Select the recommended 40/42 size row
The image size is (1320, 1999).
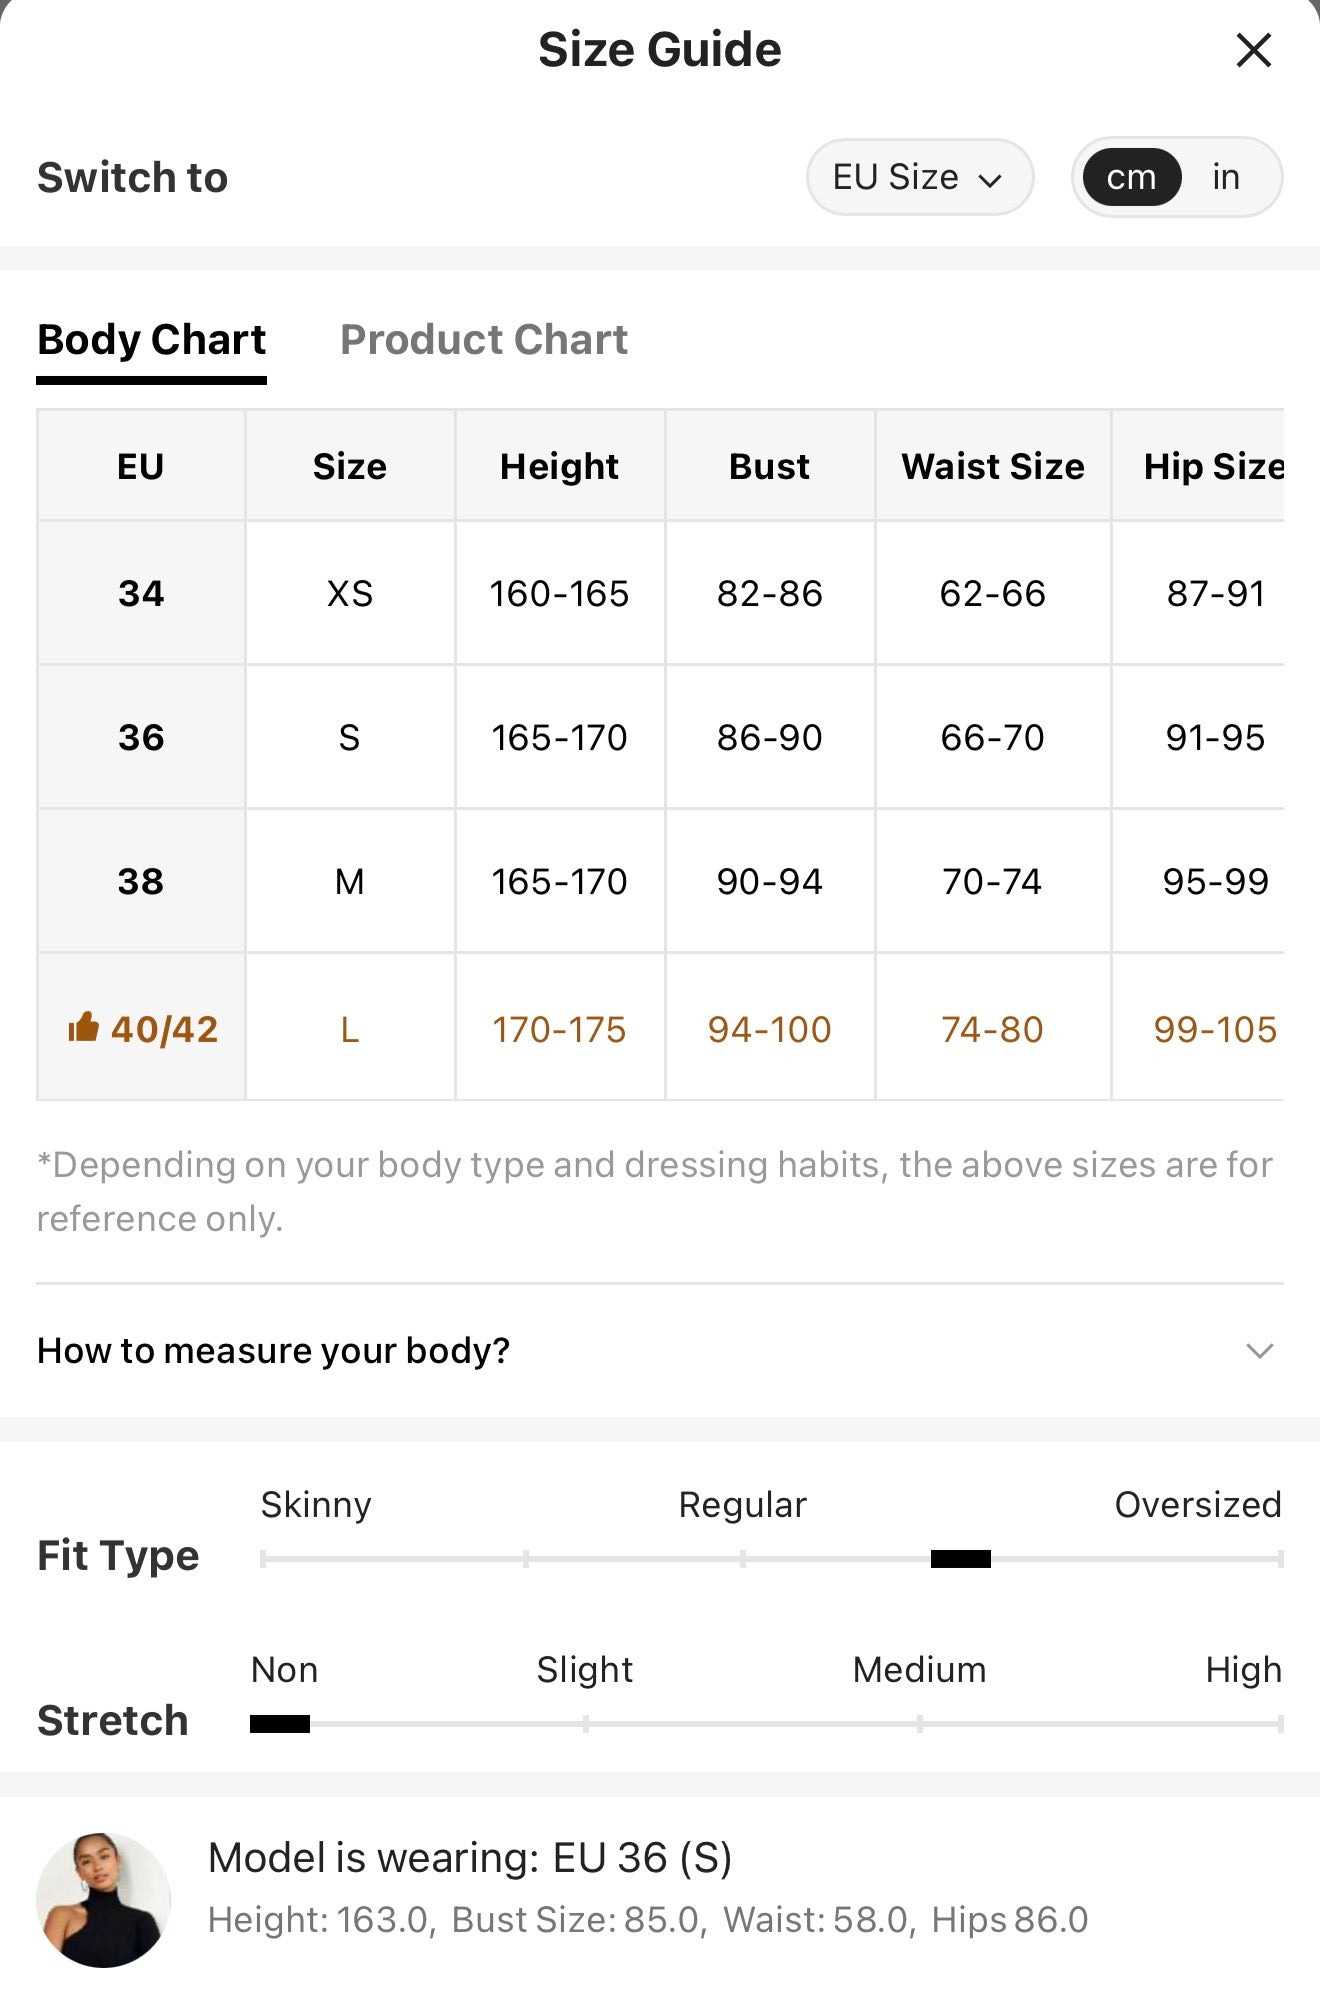point(660,1028)
